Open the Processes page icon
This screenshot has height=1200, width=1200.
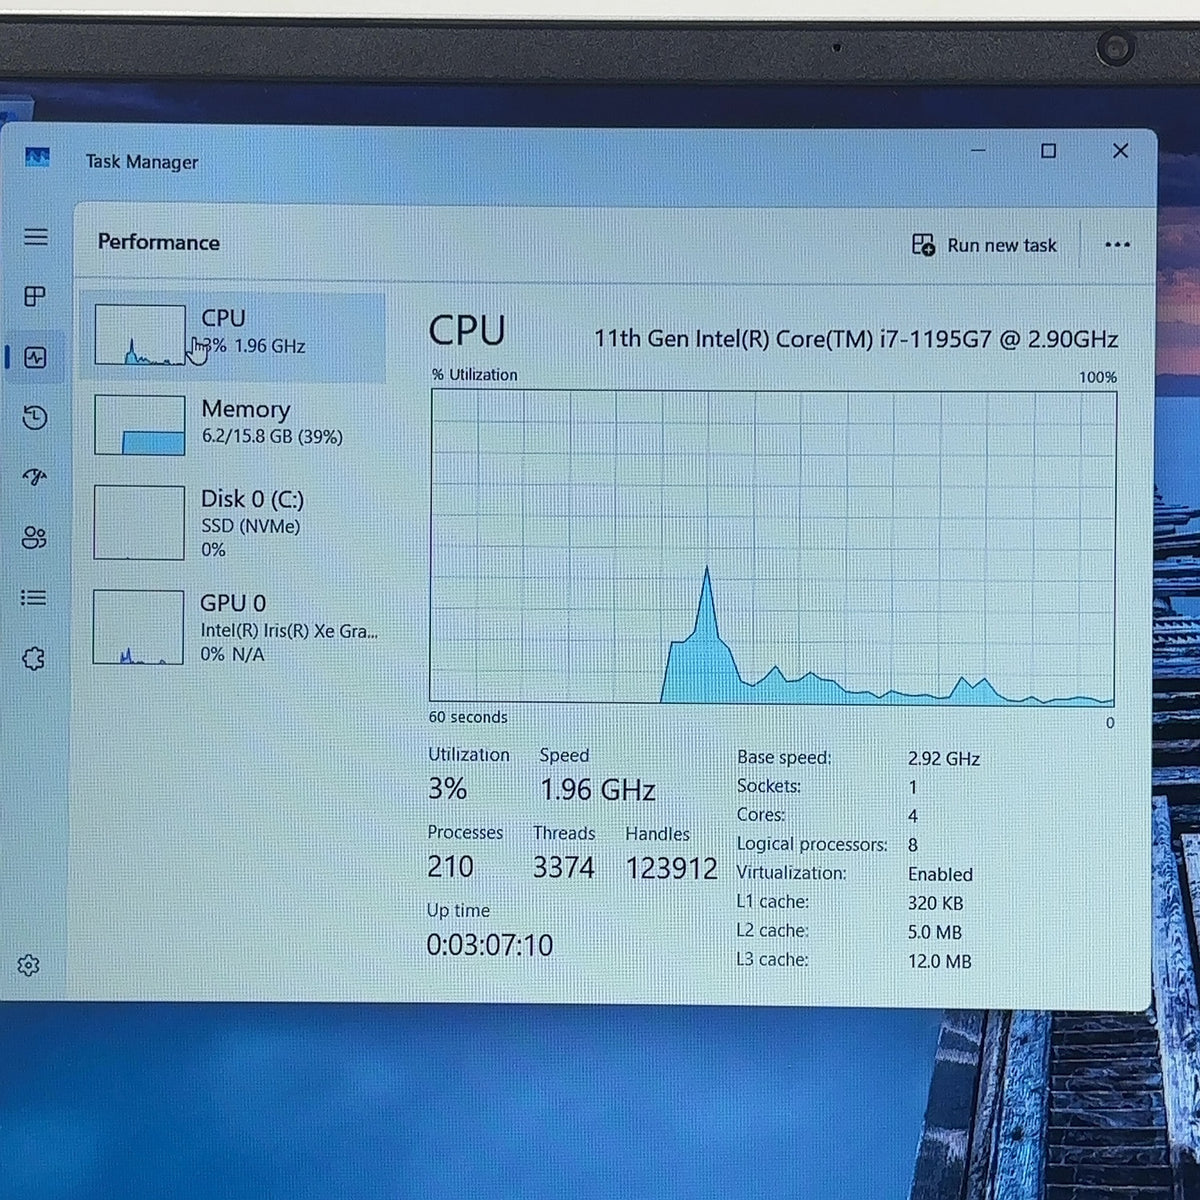point(35,297)
